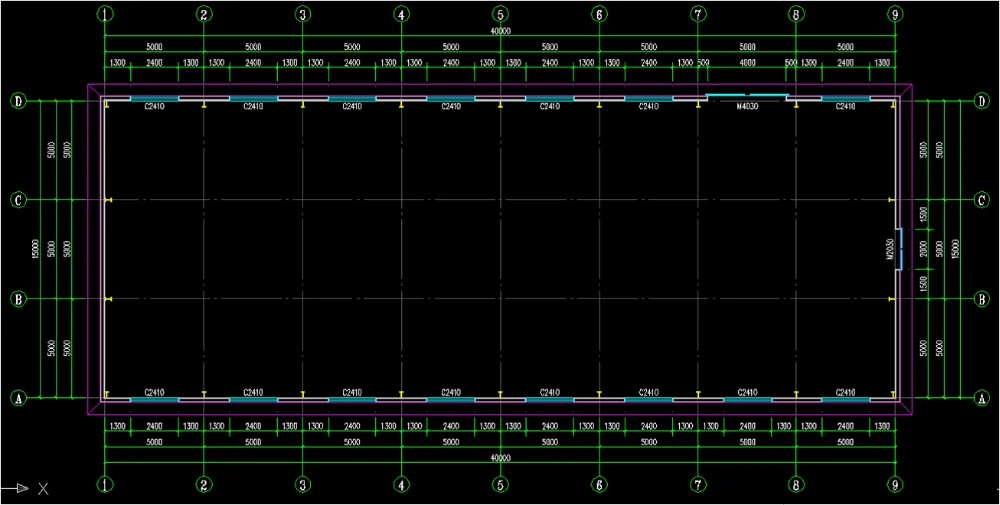Image resolution: width=1000 pixels, height=505 pixels.
Task: Select cyan window between axes 1-2 on wall A
Action: pyautogui.click(x=154, y=400)
